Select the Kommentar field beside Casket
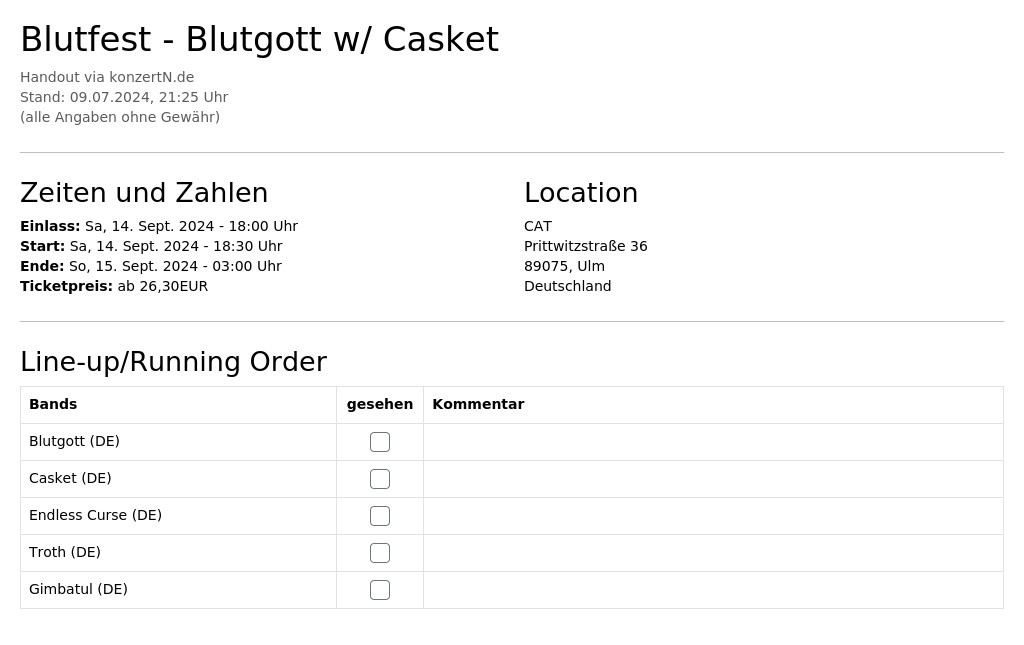 pyautogui.click(x=713, y=479)
